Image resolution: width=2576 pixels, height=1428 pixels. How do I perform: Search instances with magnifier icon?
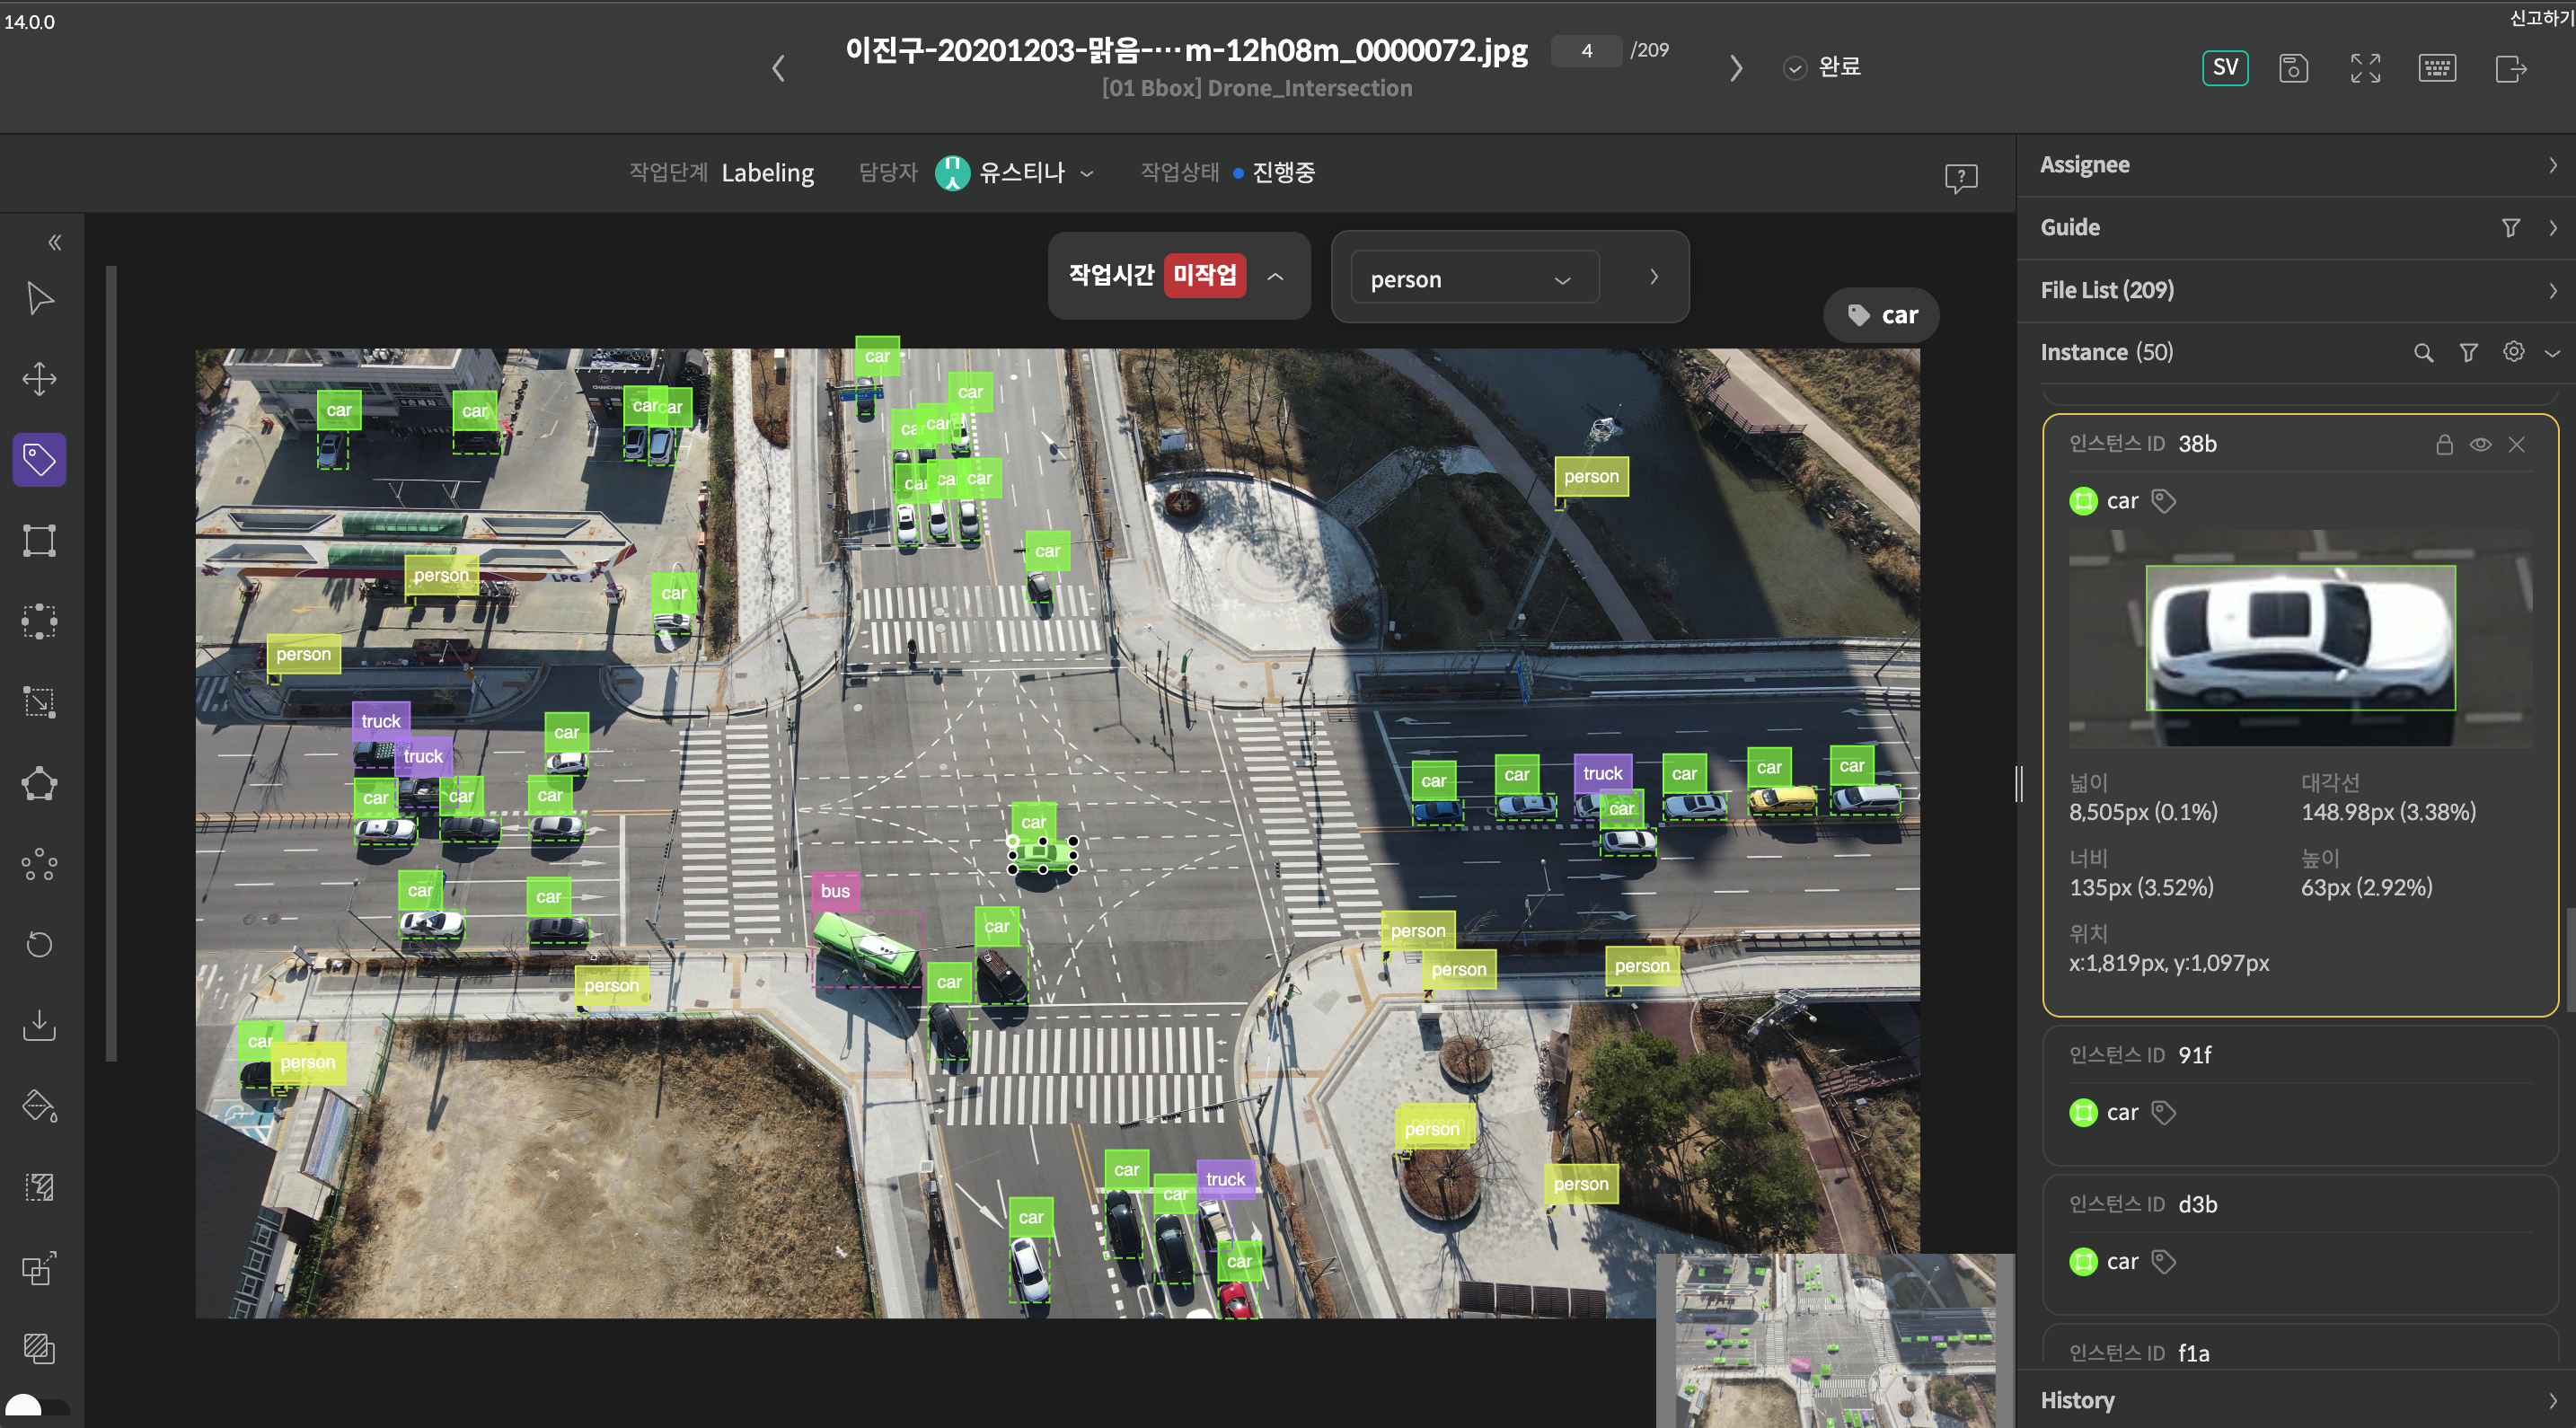tap(2423, 352)
